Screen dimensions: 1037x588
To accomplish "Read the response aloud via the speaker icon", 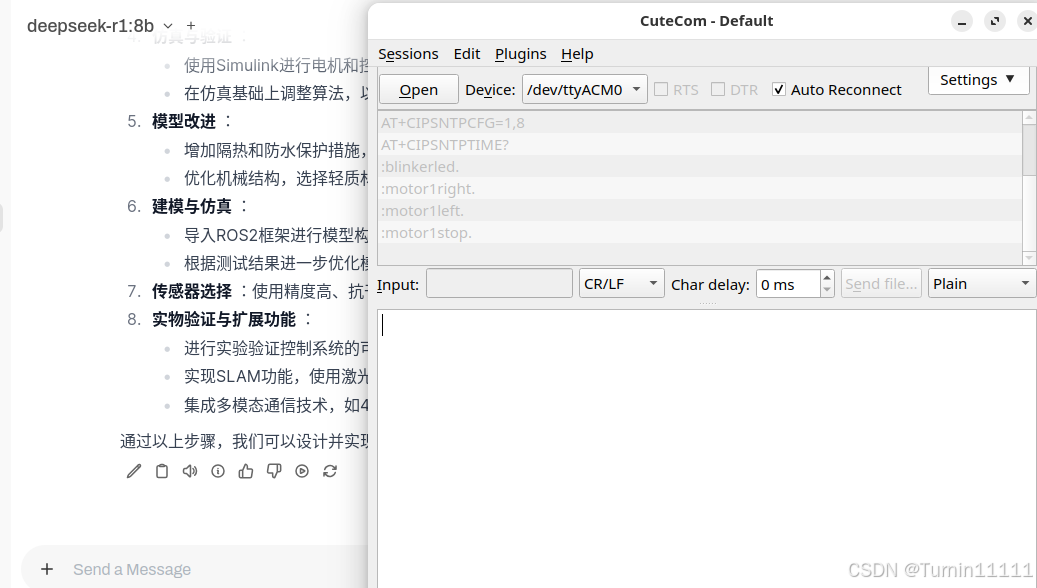I will pos(189,471).
